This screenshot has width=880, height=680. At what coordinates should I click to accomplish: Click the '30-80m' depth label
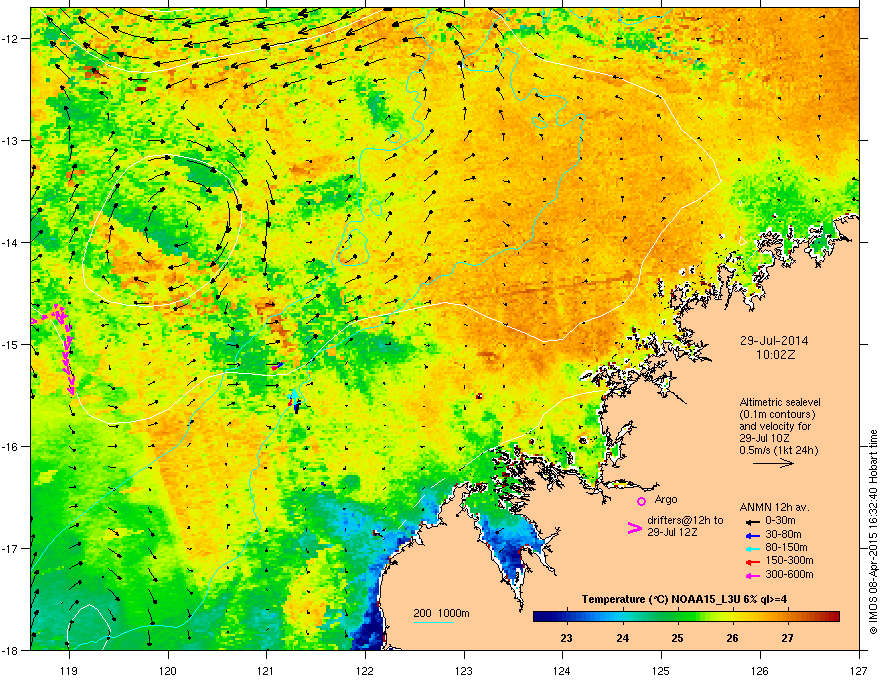[783, 534]
